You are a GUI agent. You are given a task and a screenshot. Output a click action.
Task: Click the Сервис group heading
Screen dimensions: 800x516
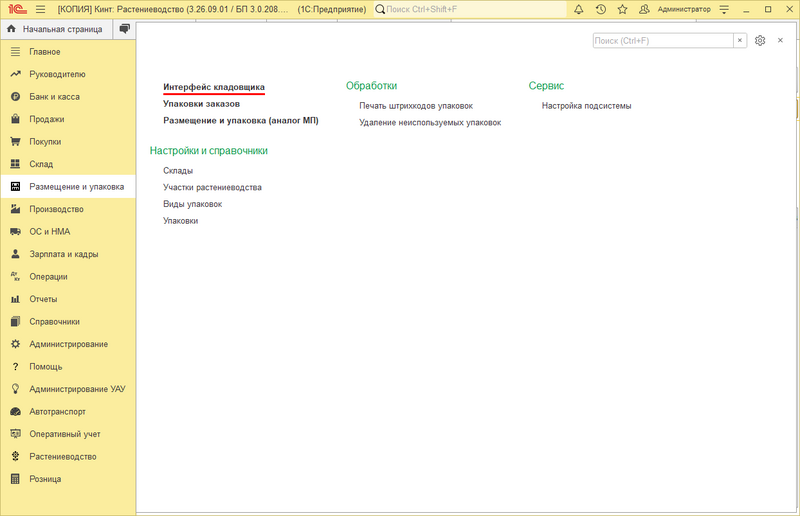click(546, 86)
